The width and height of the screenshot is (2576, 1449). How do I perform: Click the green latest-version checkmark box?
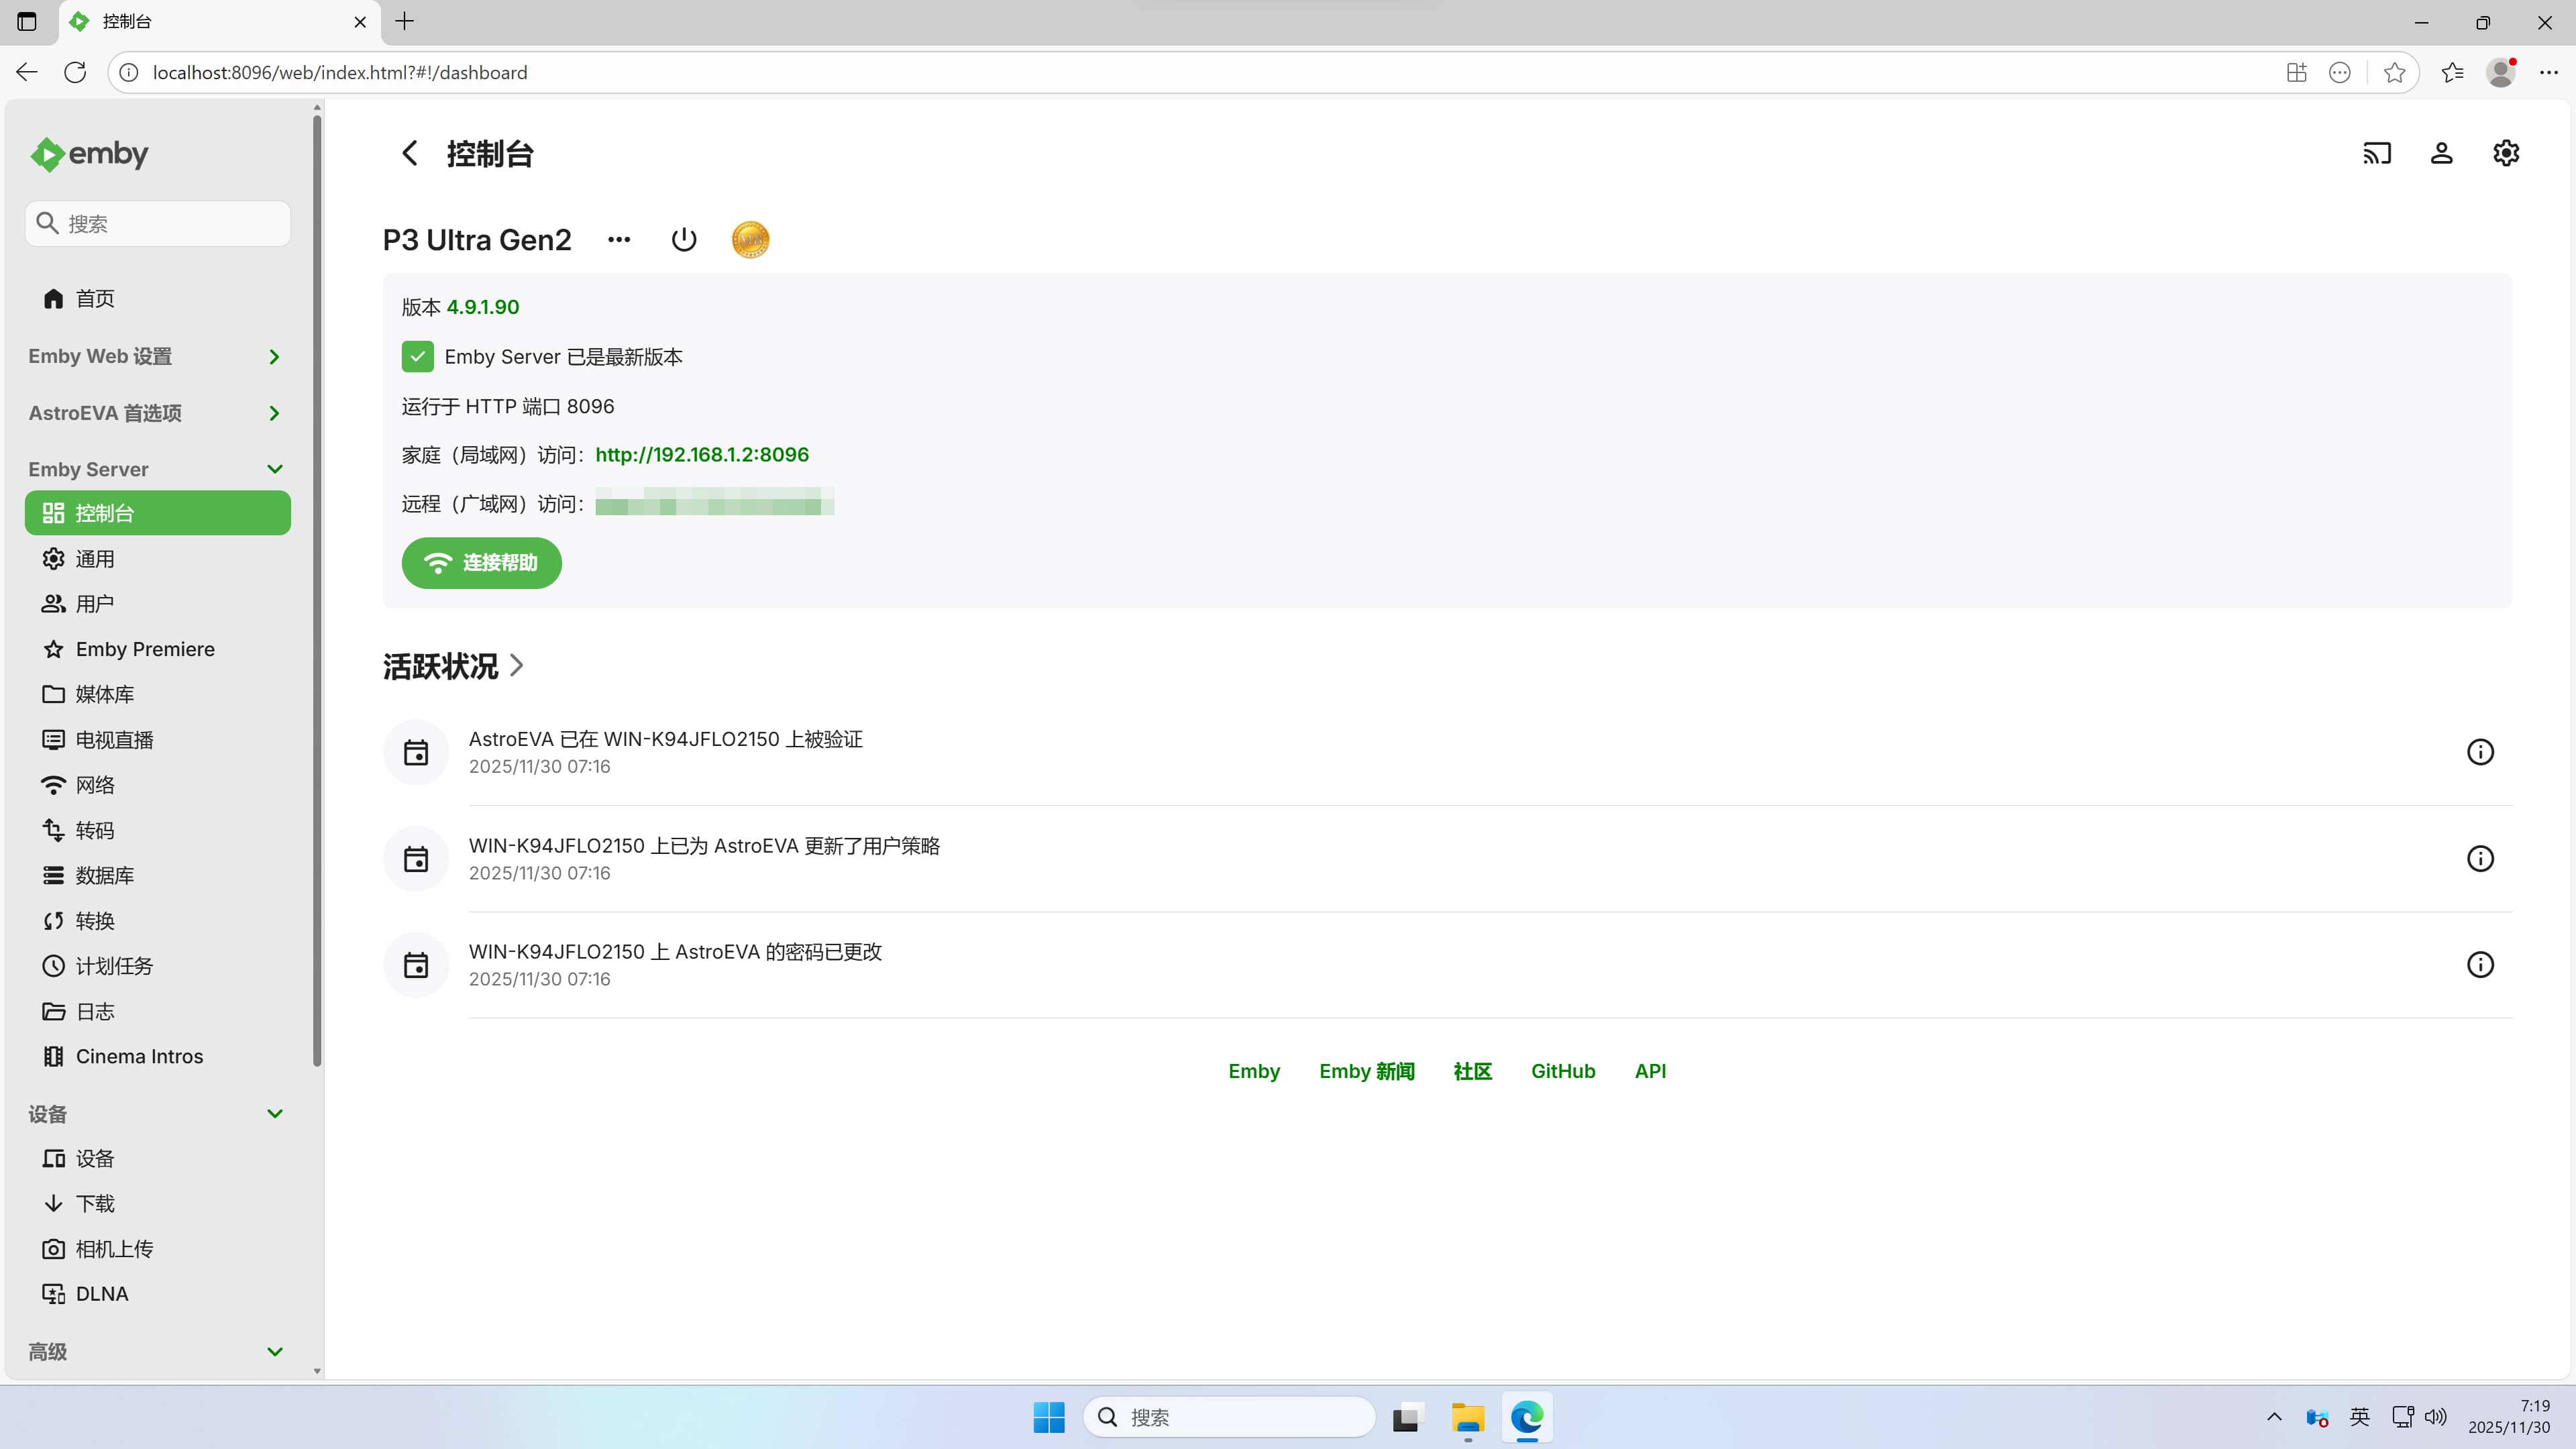coord(418,357)
